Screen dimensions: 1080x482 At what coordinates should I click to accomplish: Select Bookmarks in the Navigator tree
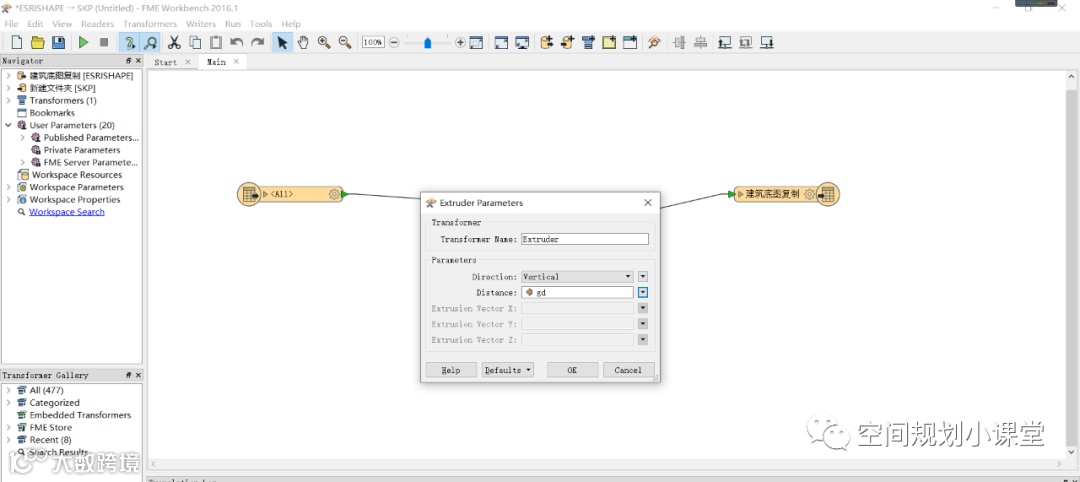(52, 113)
